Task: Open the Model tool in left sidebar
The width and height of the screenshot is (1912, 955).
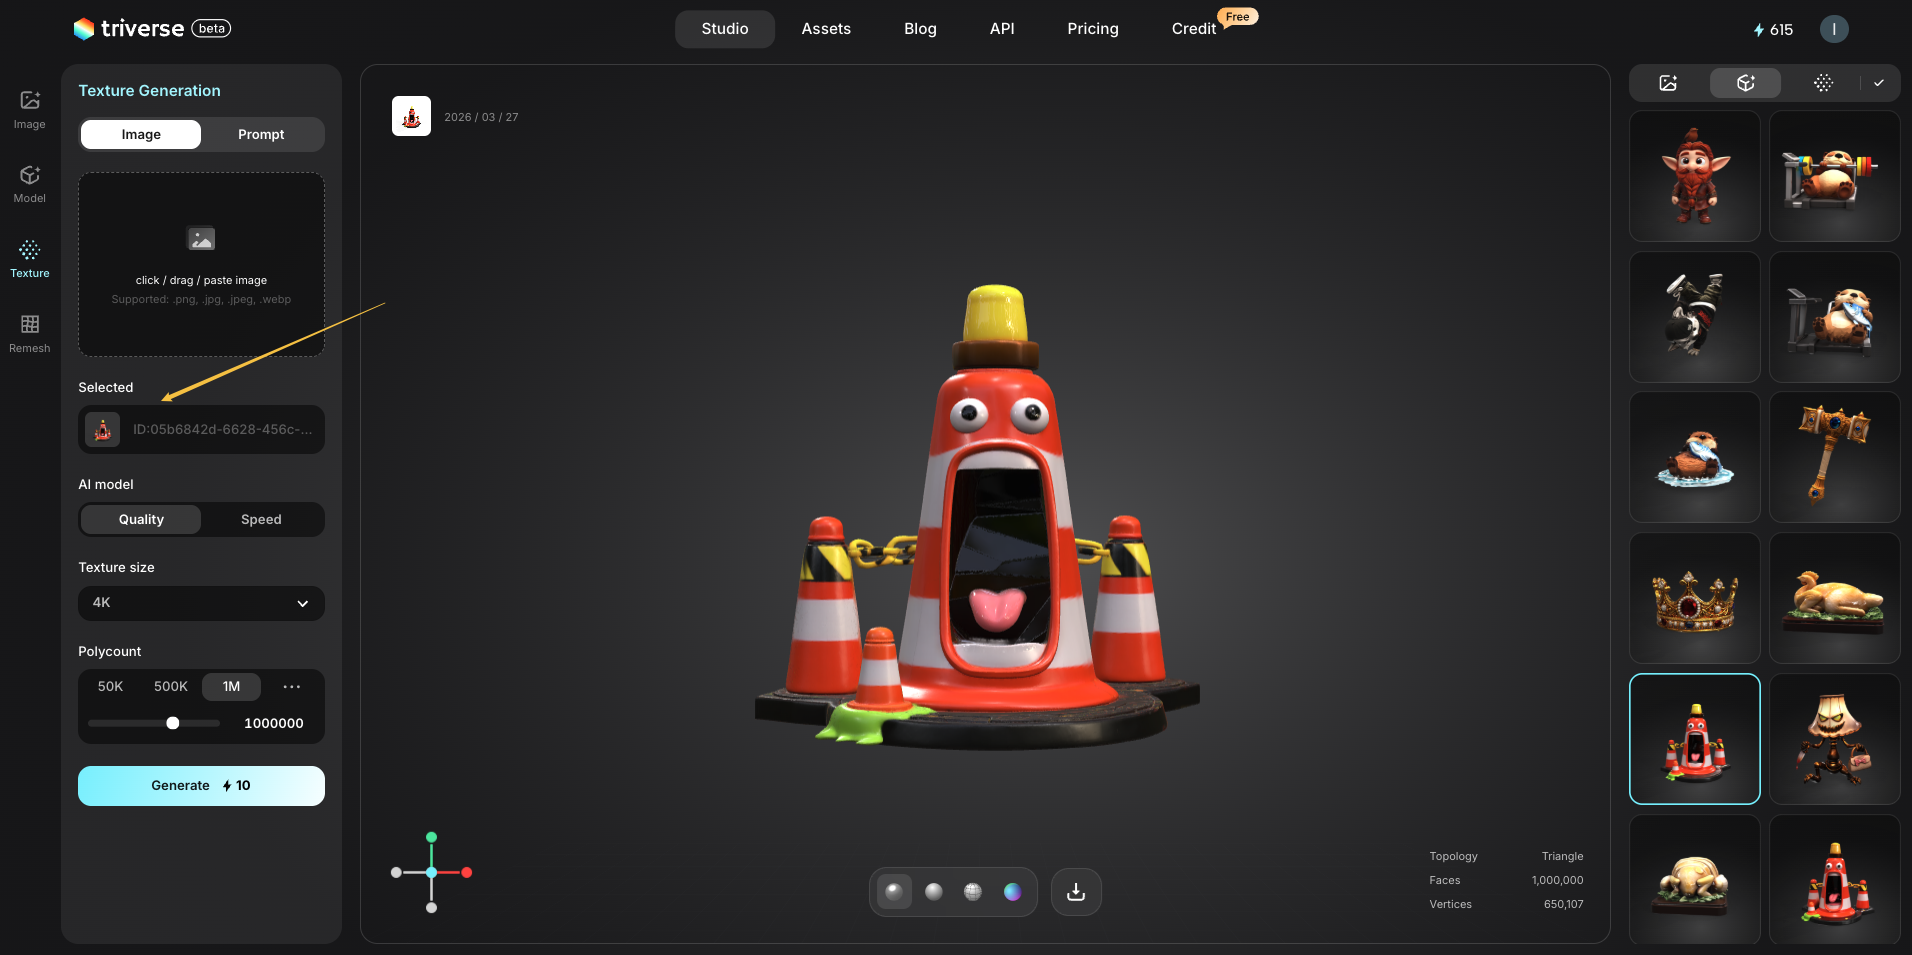Action: pos(30,183)
